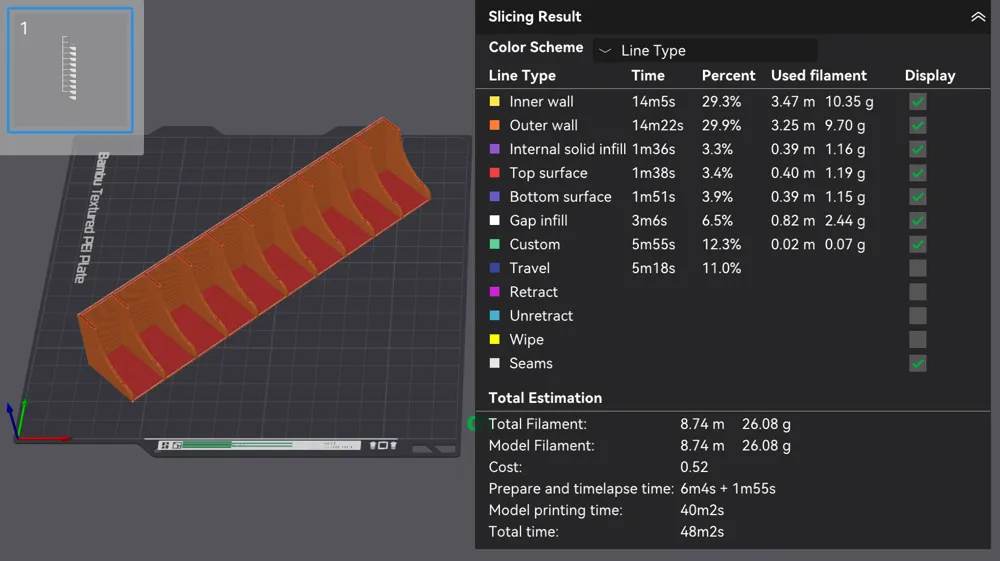Toggle Outer wall display checkbox
The width and height of the screenshot is (1000, 561).
pos(918,126)
